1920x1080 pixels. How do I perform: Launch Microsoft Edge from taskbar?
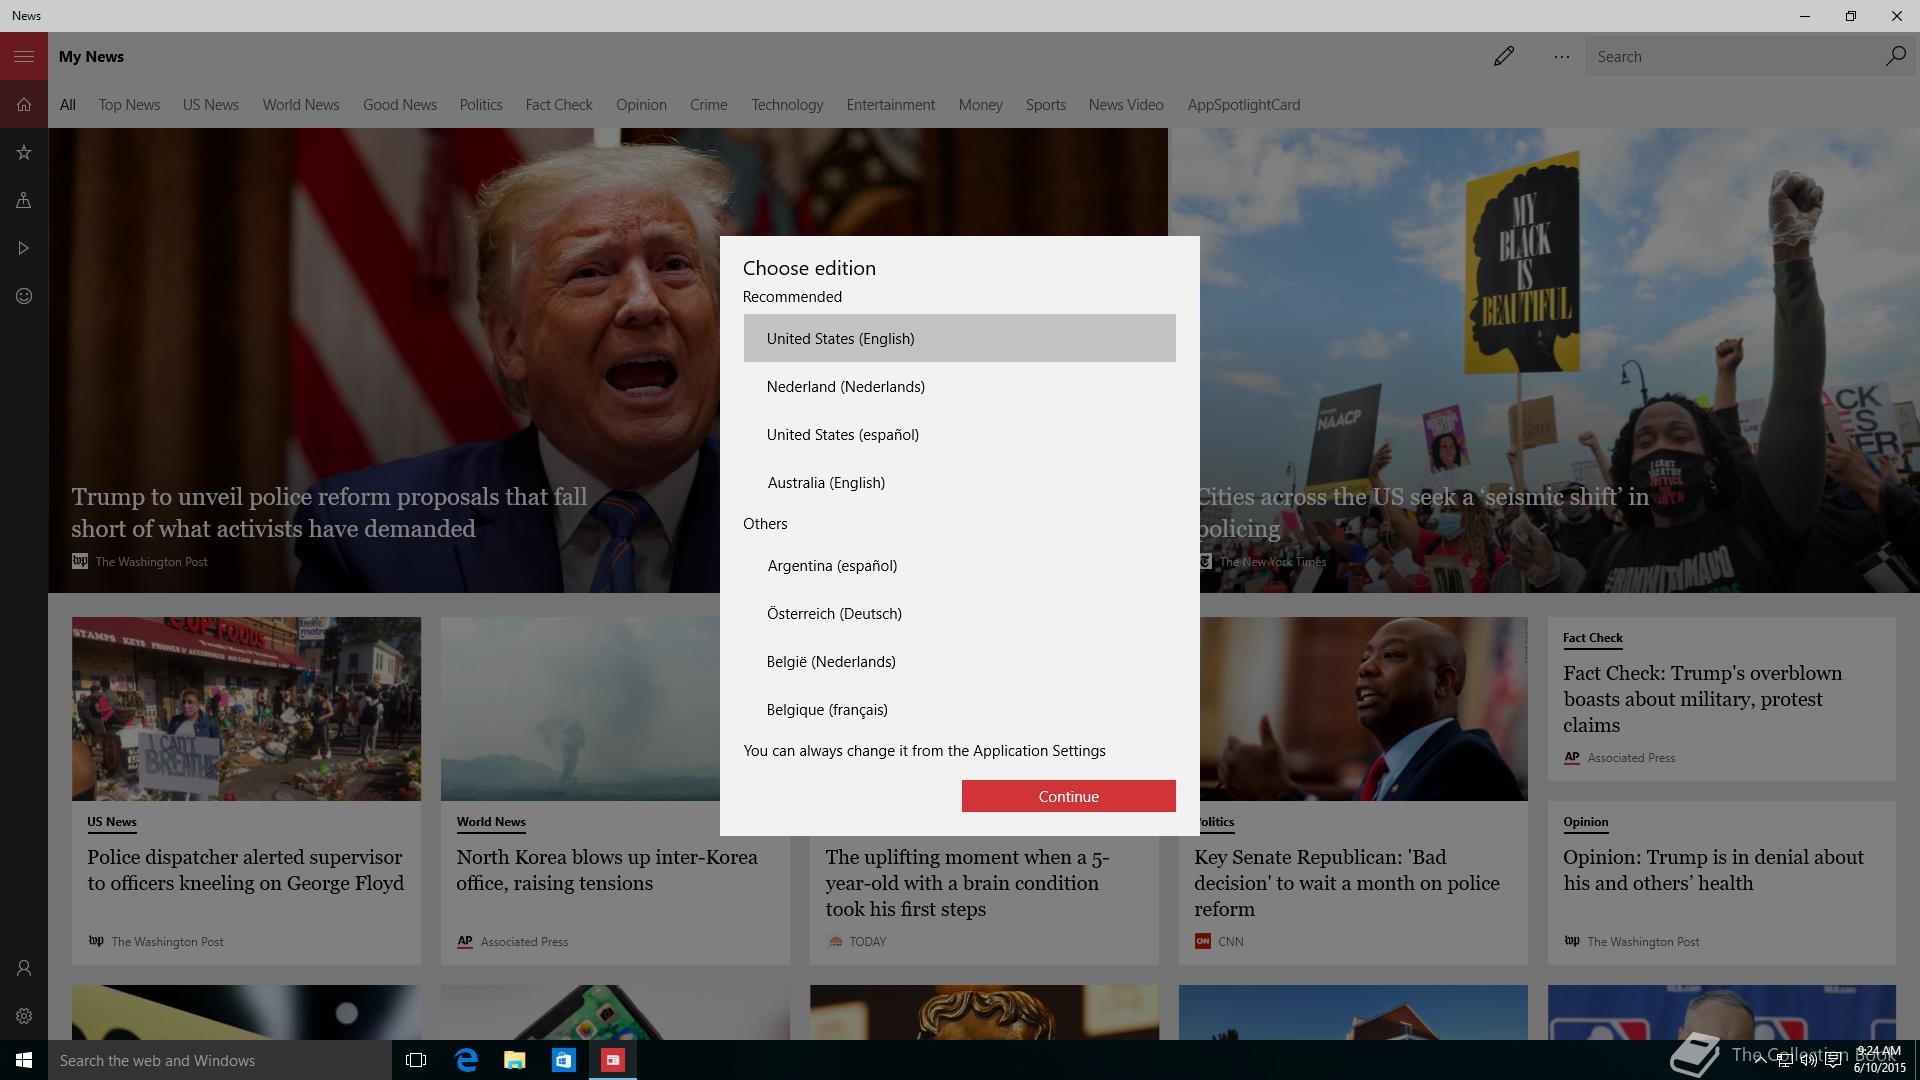466,1060
